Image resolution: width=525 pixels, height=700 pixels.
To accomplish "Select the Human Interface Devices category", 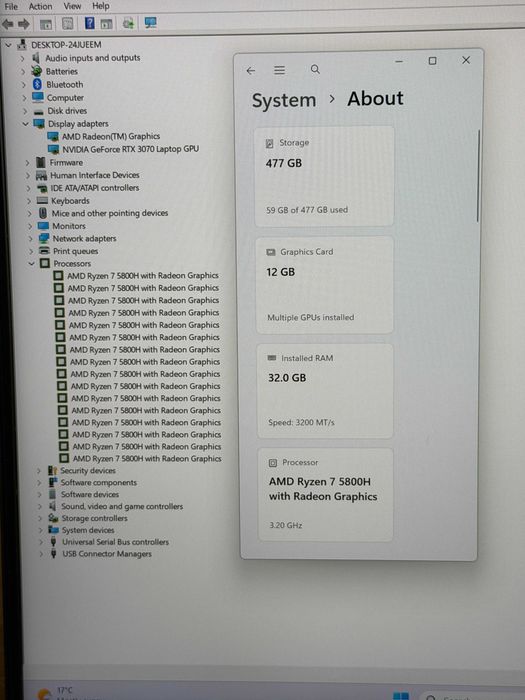I will (x=95, y=175).
